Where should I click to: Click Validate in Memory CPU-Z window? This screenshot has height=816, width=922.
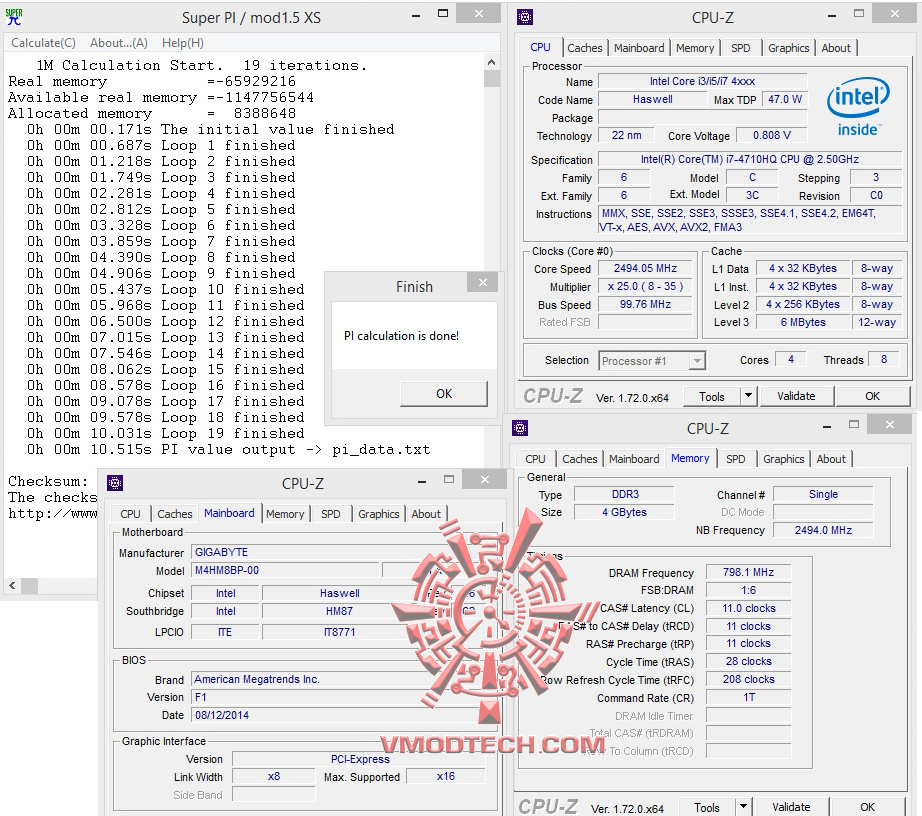791,808
